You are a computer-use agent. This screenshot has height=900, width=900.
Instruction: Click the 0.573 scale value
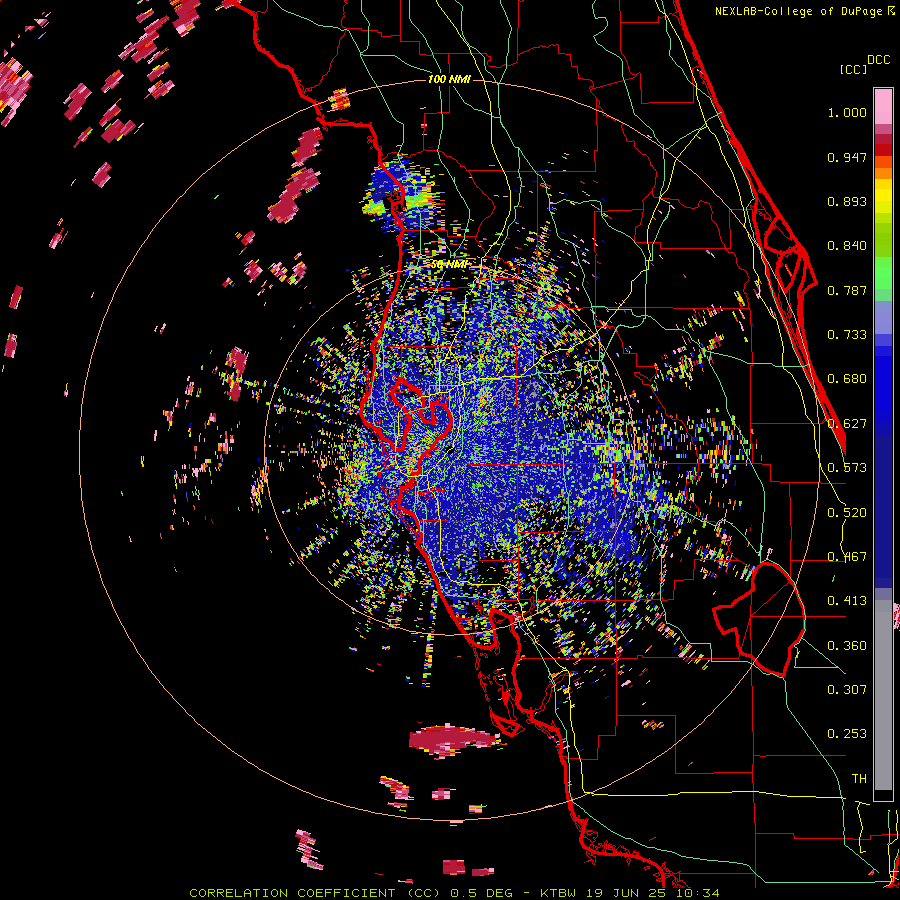click(847, 468)
